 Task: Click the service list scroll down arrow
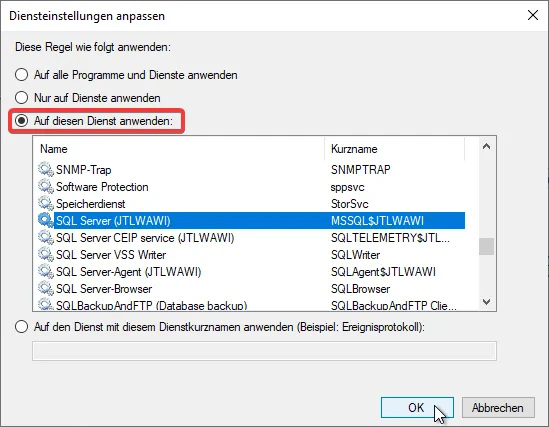pos(486,302)
